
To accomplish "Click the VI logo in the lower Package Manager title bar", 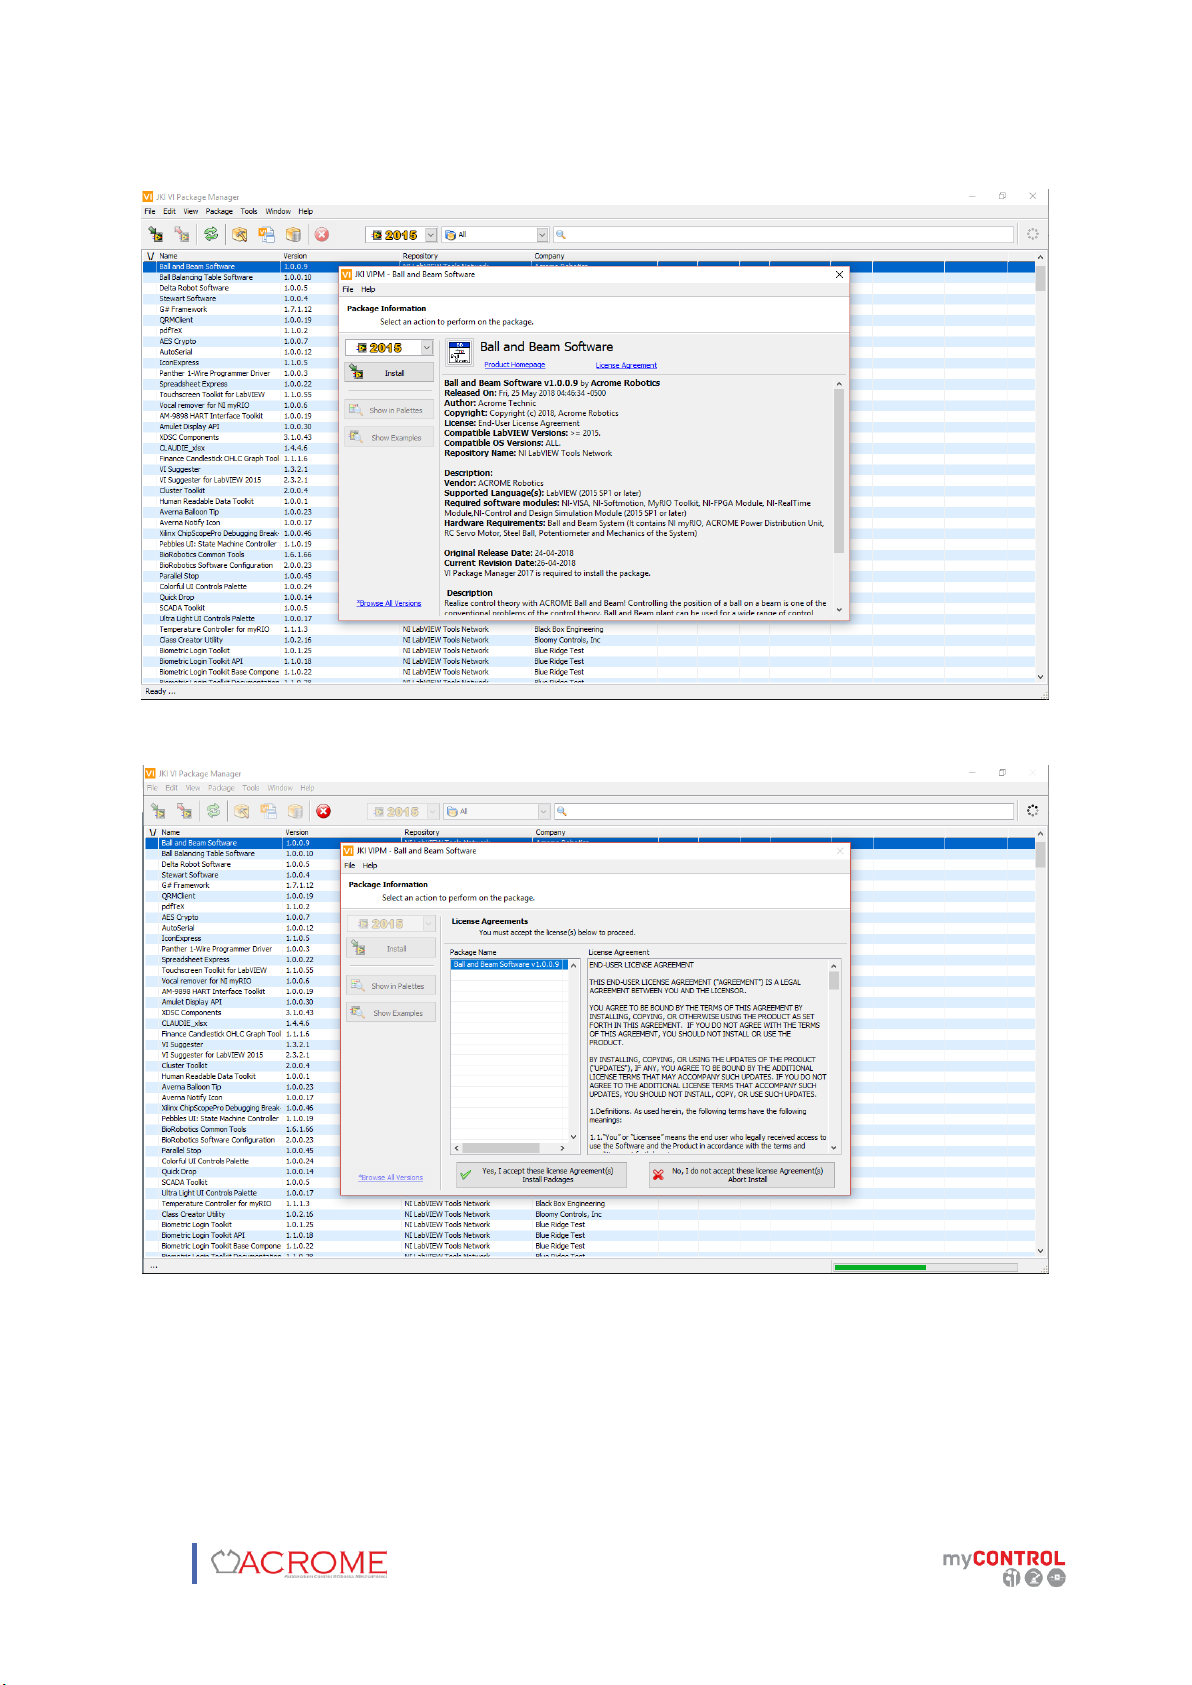I will coord(150,773).
